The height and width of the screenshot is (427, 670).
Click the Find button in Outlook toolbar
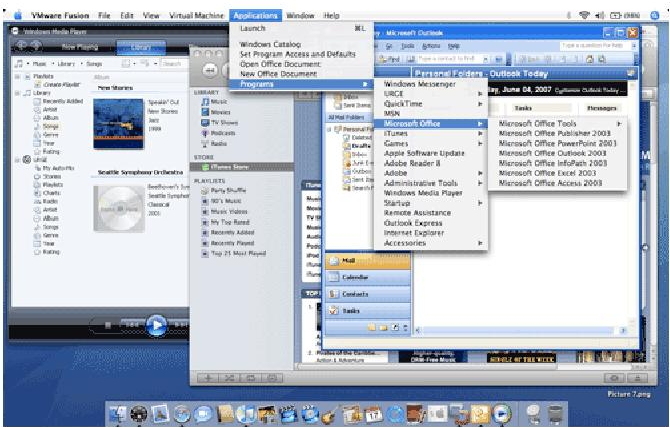click(x=389, y=59)
